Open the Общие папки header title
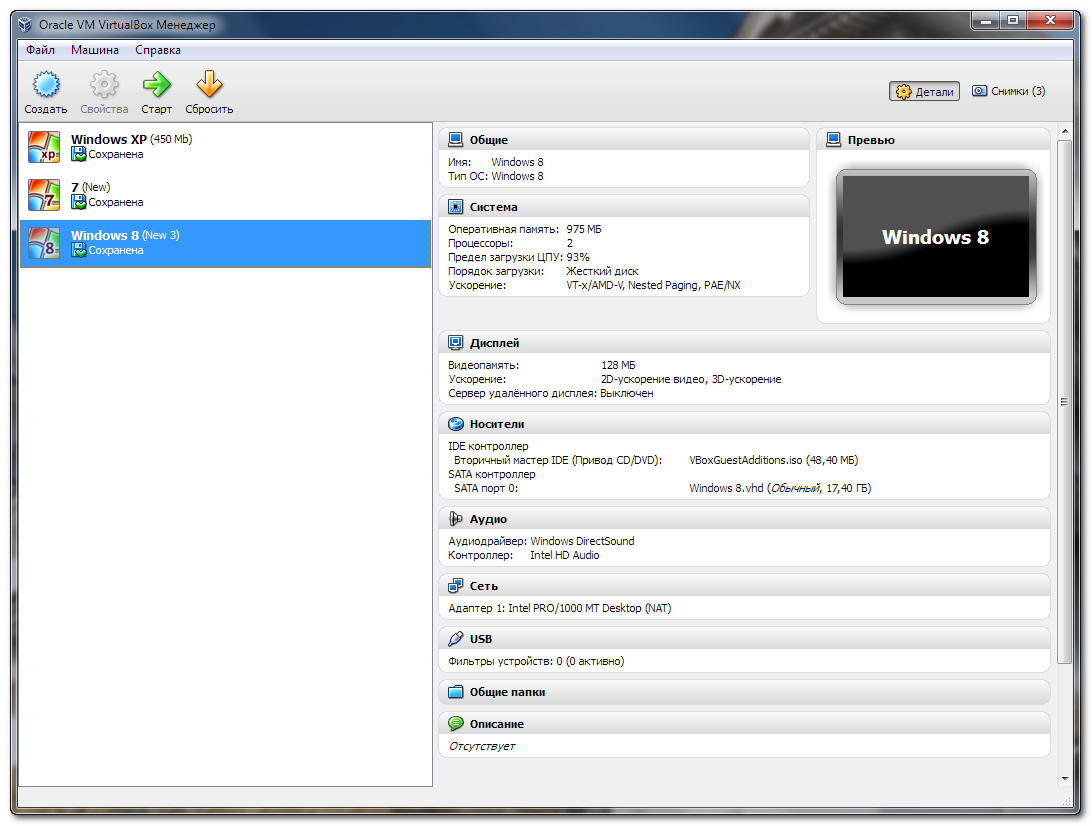 point(507,692)
